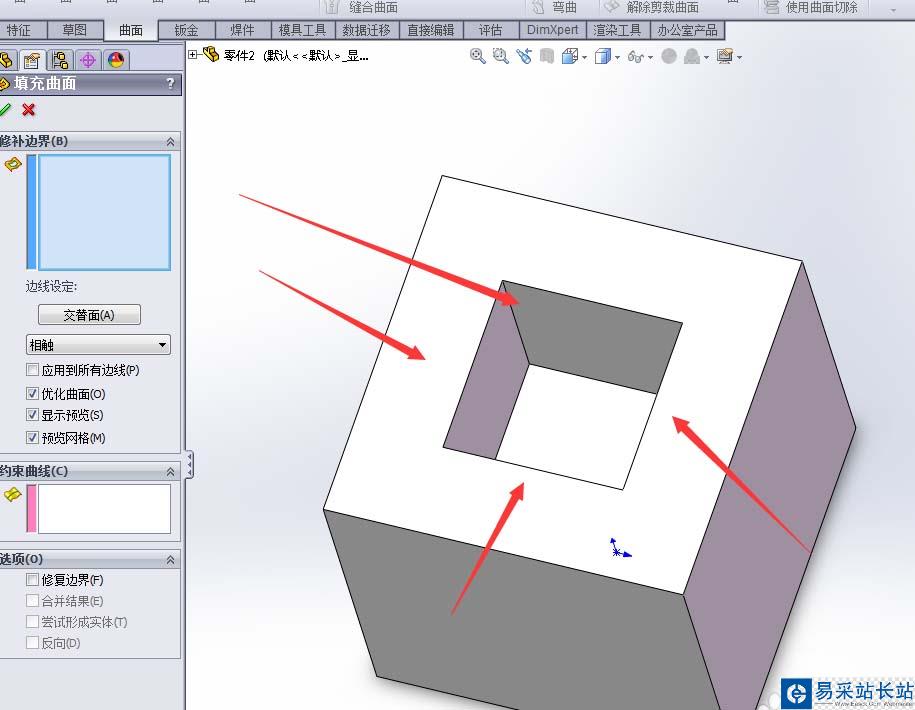Screen dimensions: 915x710
Task: Click Hide/Show Items glasses icon
Action: [635, 57]
